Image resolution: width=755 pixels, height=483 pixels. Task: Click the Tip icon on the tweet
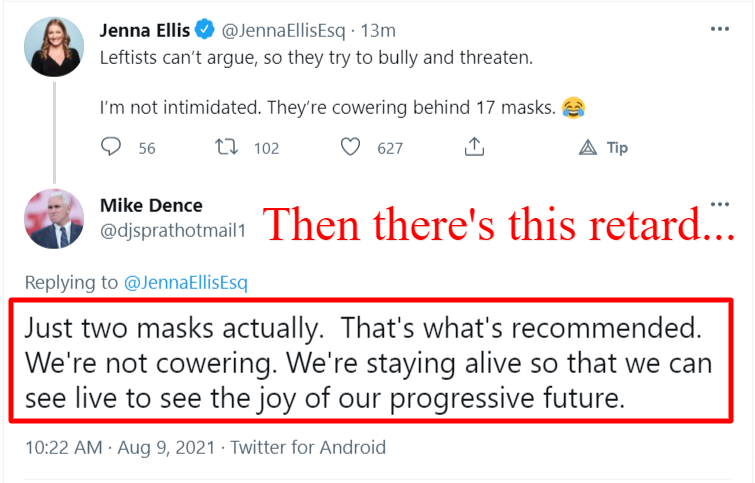pos(589,148)
